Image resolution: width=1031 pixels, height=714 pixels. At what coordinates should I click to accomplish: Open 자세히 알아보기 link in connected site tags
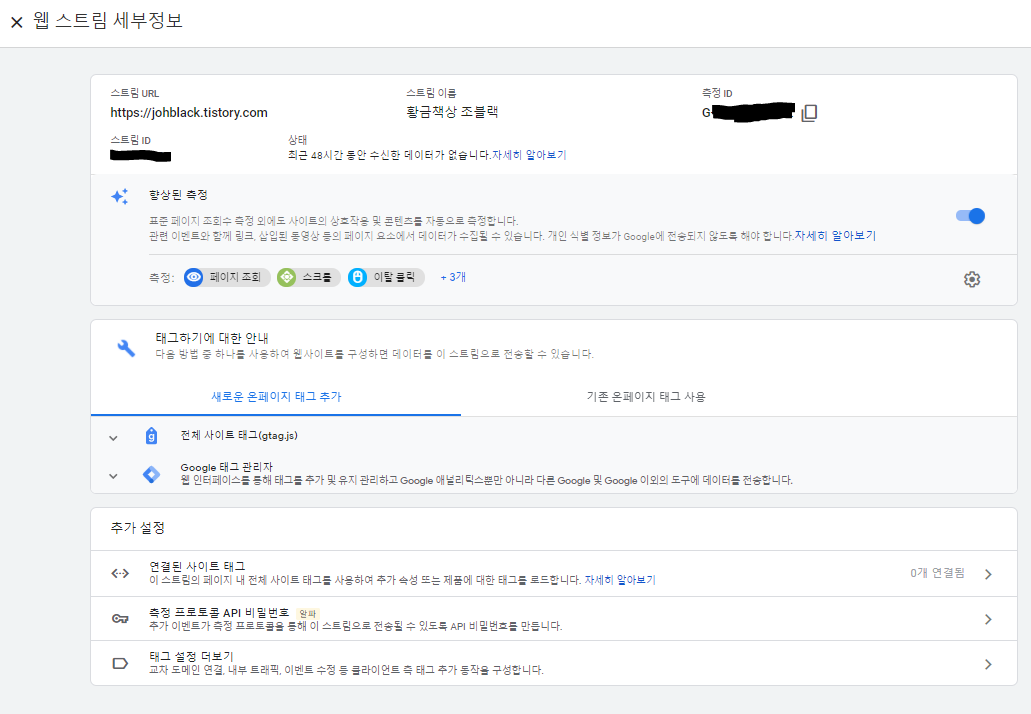620,580
